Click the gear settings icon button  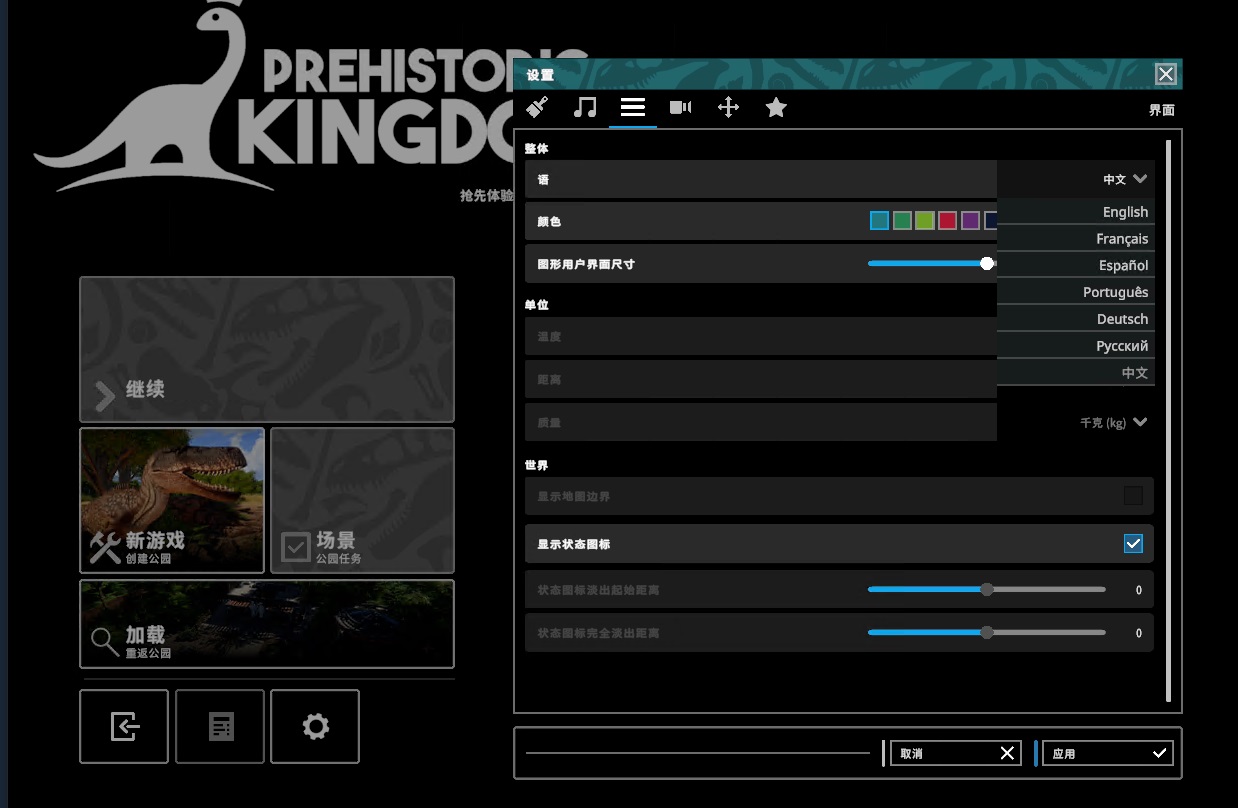click(x=315, y=726)
